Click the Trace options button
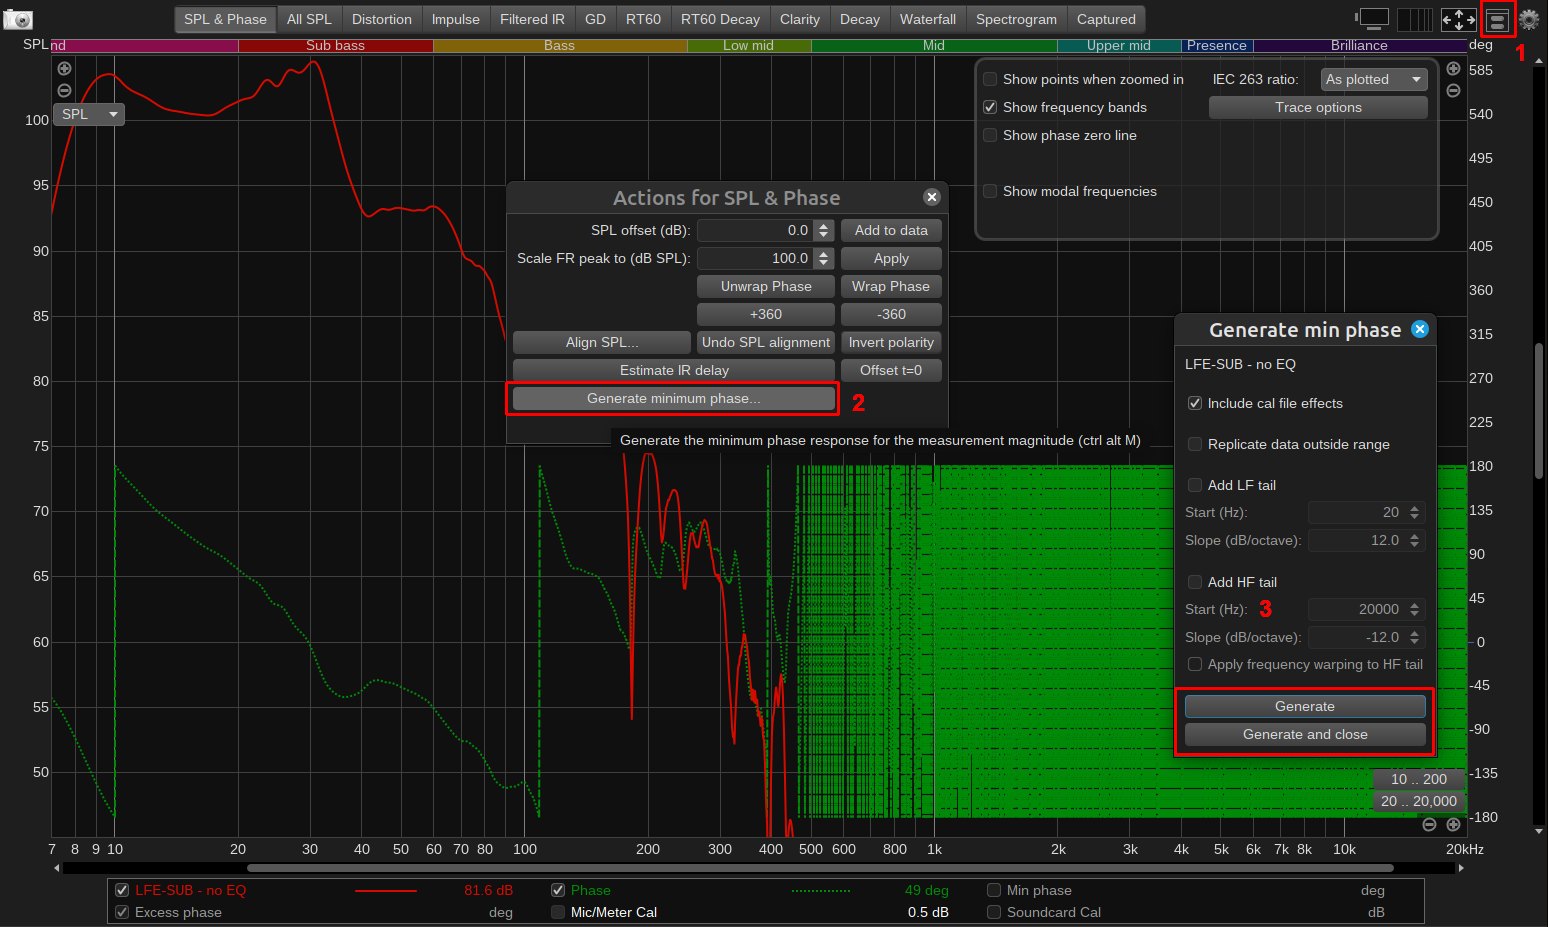This screenshot has width=1548, height=927. [1318, 107]
